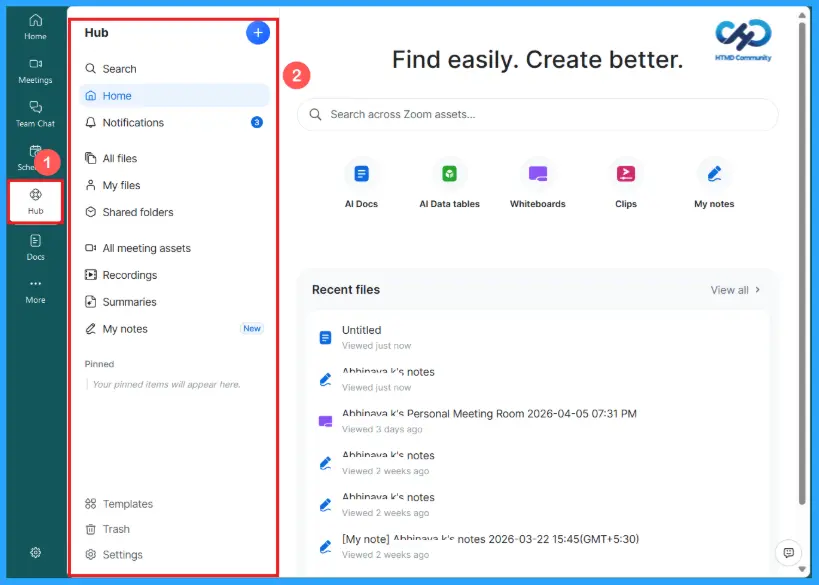Screen dimensions: 819x585
Task: Open app settings gear at bottom of rail
Action: click(35, 552)
